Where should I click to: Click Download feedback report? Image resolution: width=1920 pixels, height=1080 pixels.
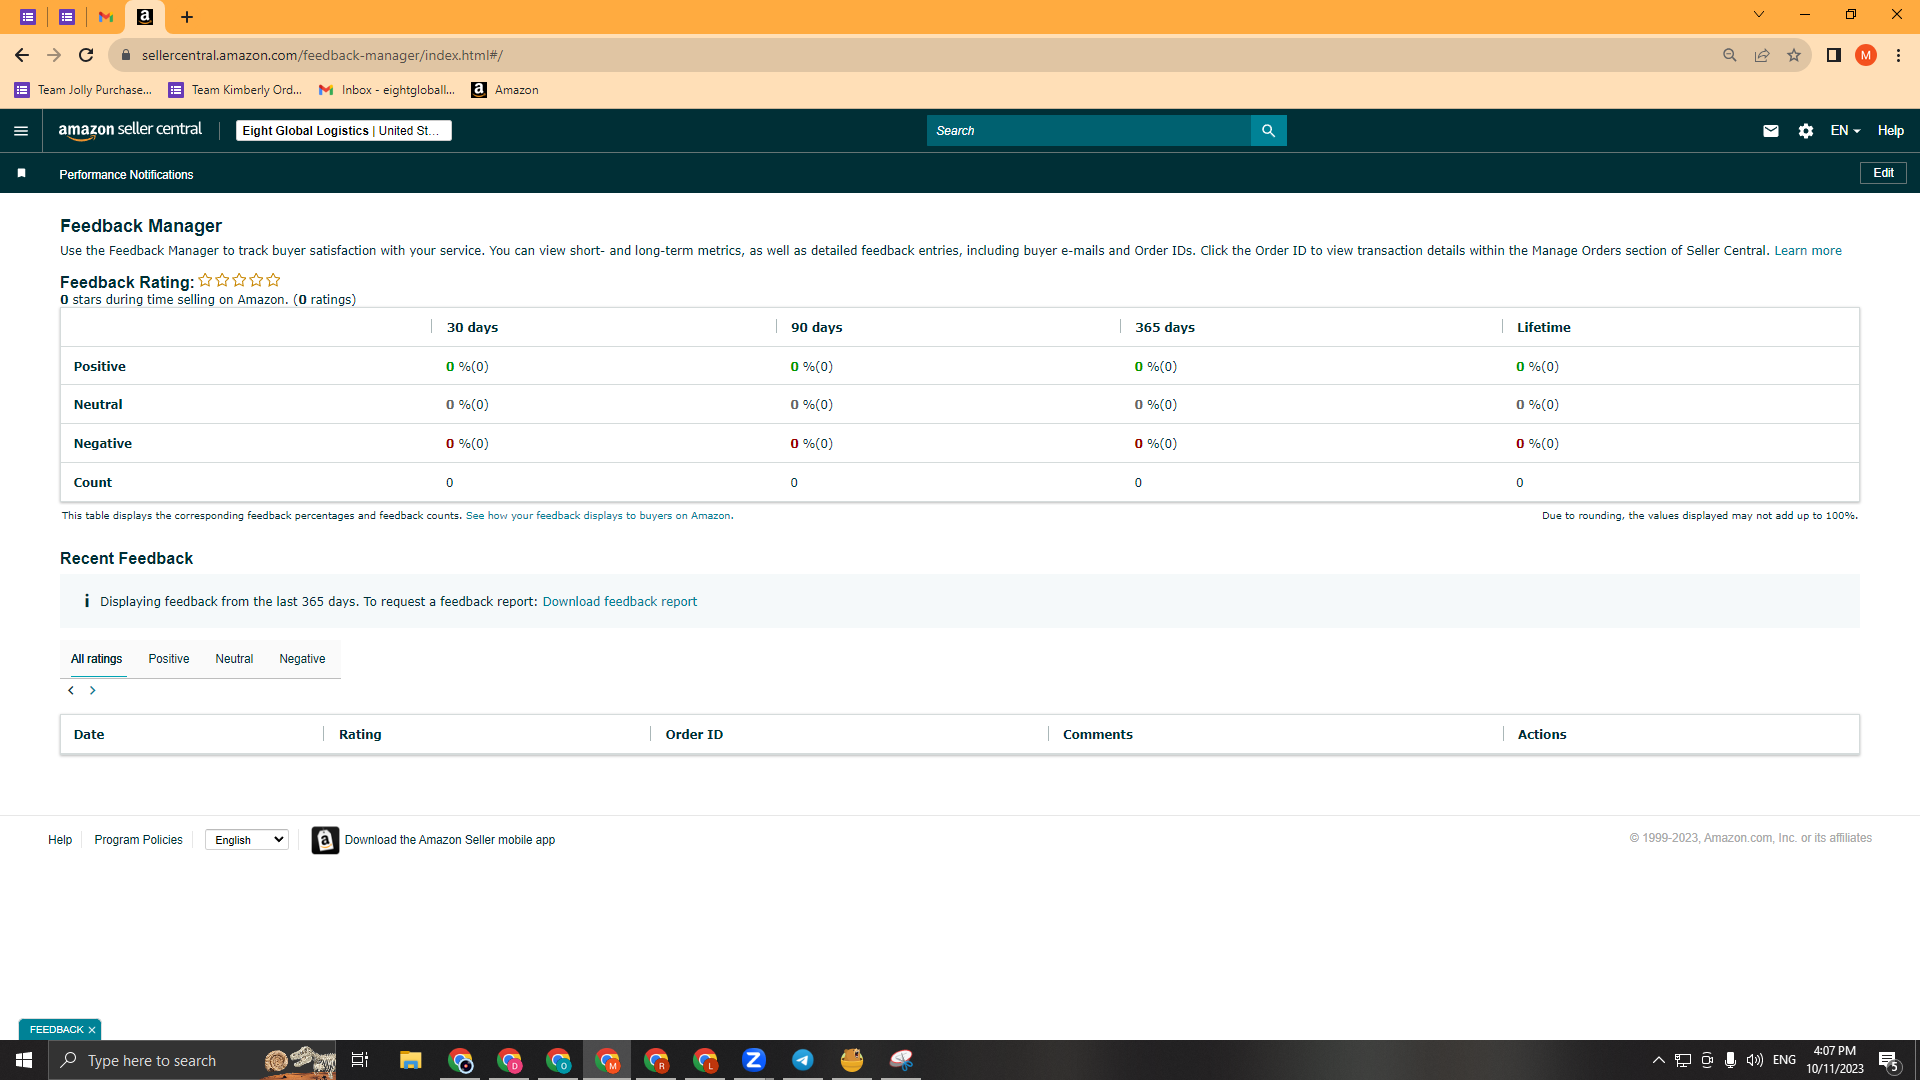[x=620, y=602]
